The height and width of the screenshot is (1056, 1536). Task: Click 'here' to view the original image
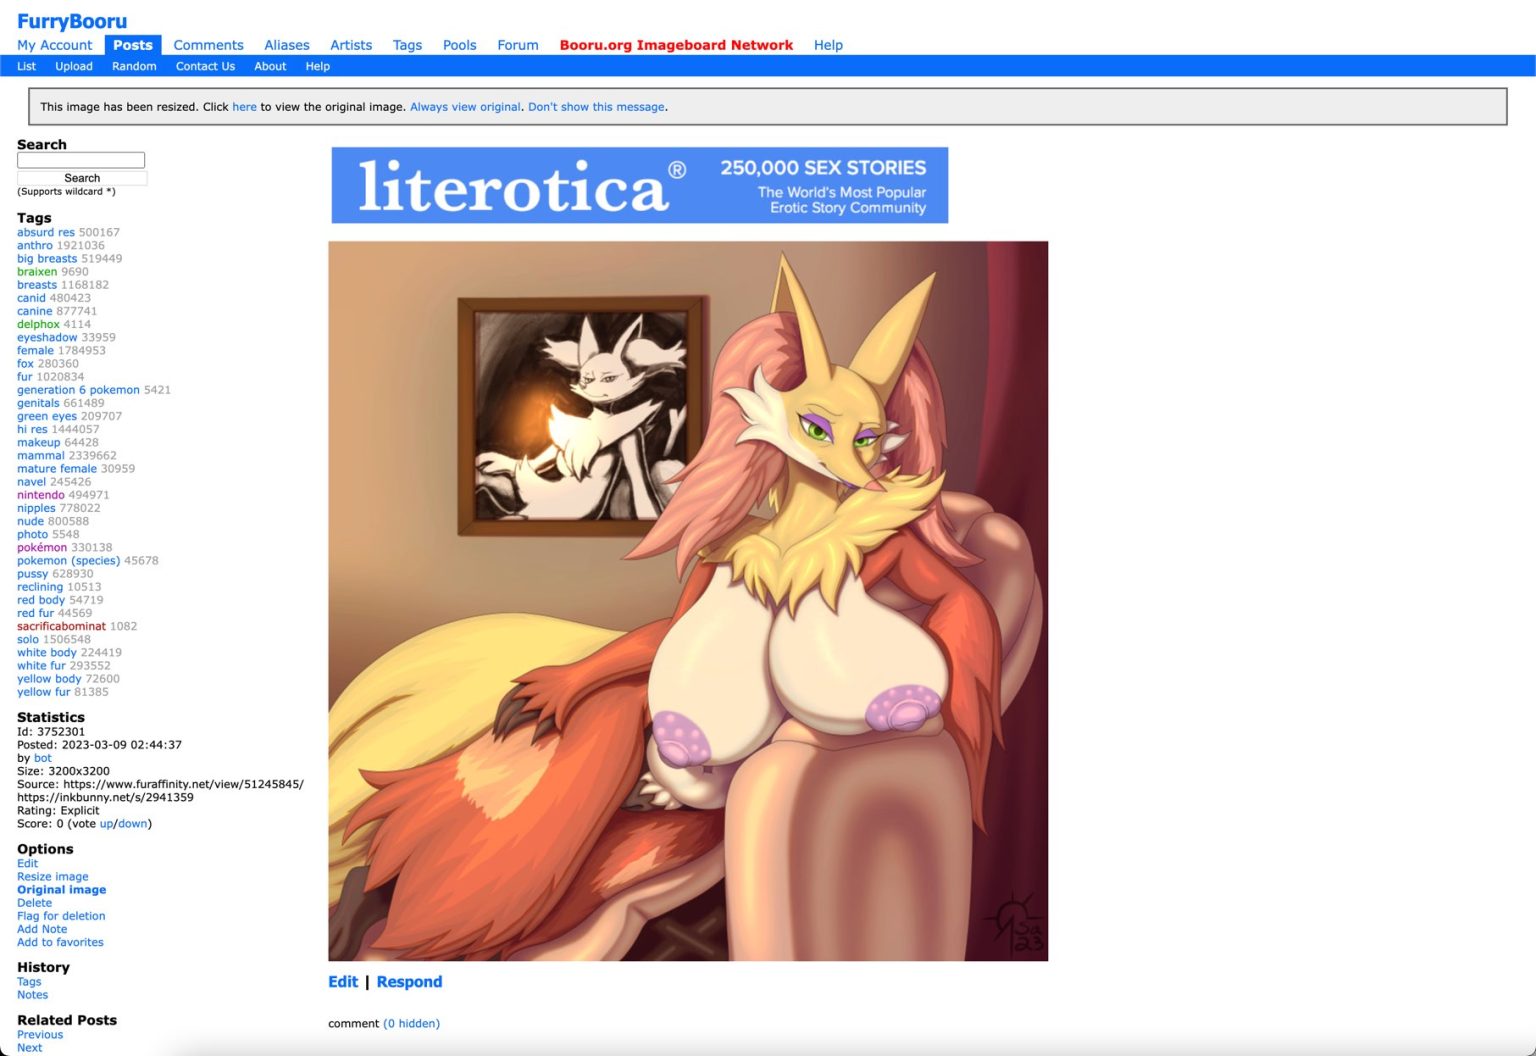244,107
